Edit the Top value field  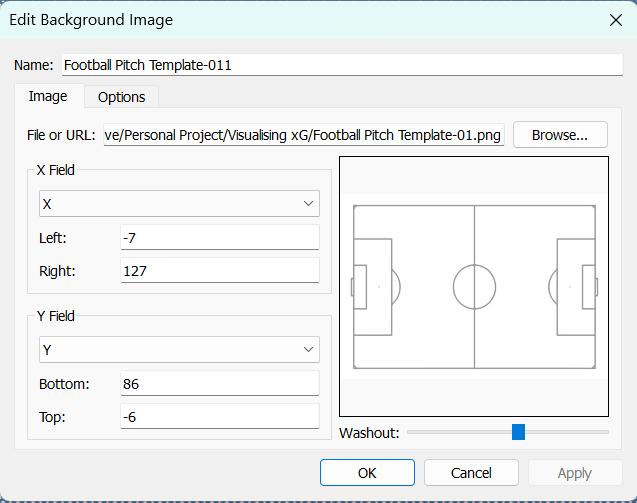tap(219, 416)
